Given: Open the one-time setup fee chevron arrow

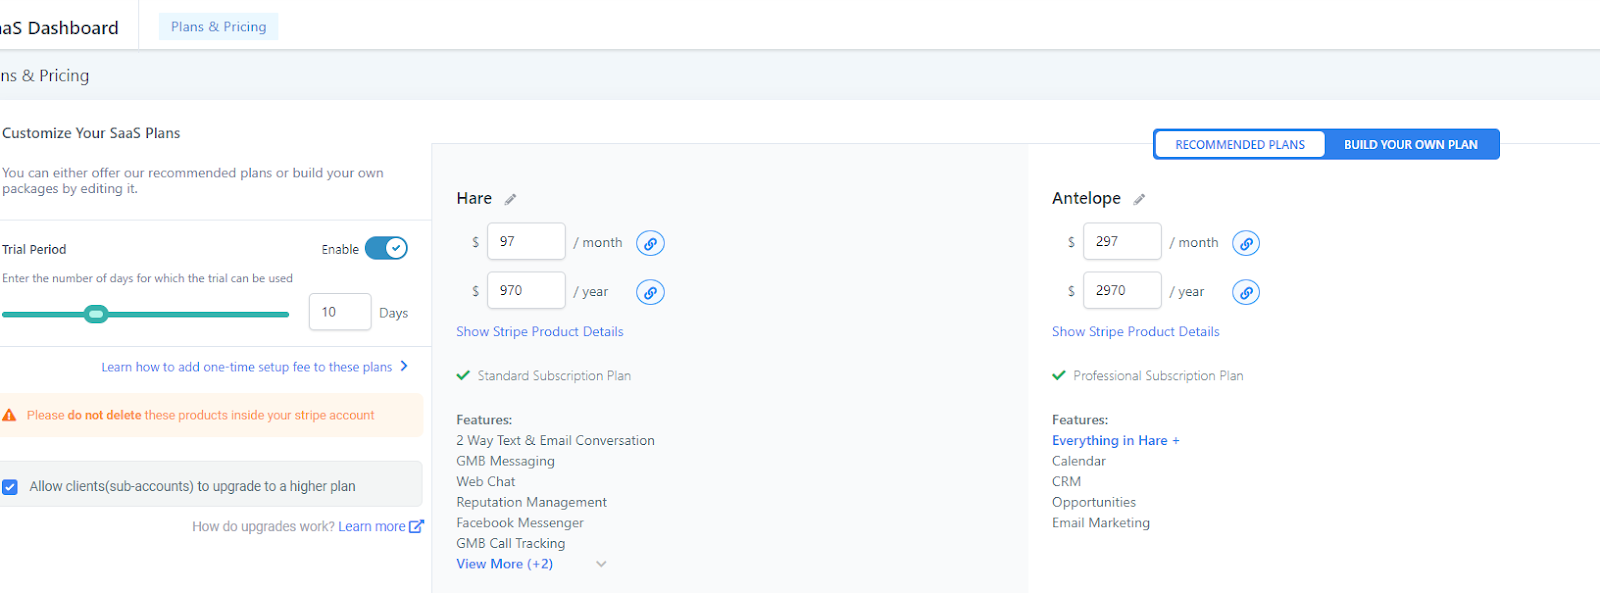Looking at the screenshot, I should [x=404, y=366].
